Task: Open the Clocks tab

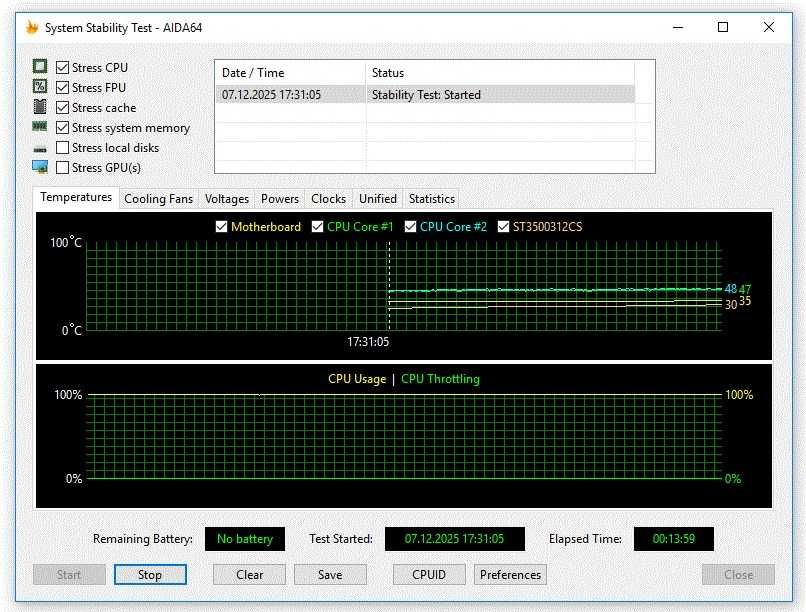Action: [x=328, y=199]
